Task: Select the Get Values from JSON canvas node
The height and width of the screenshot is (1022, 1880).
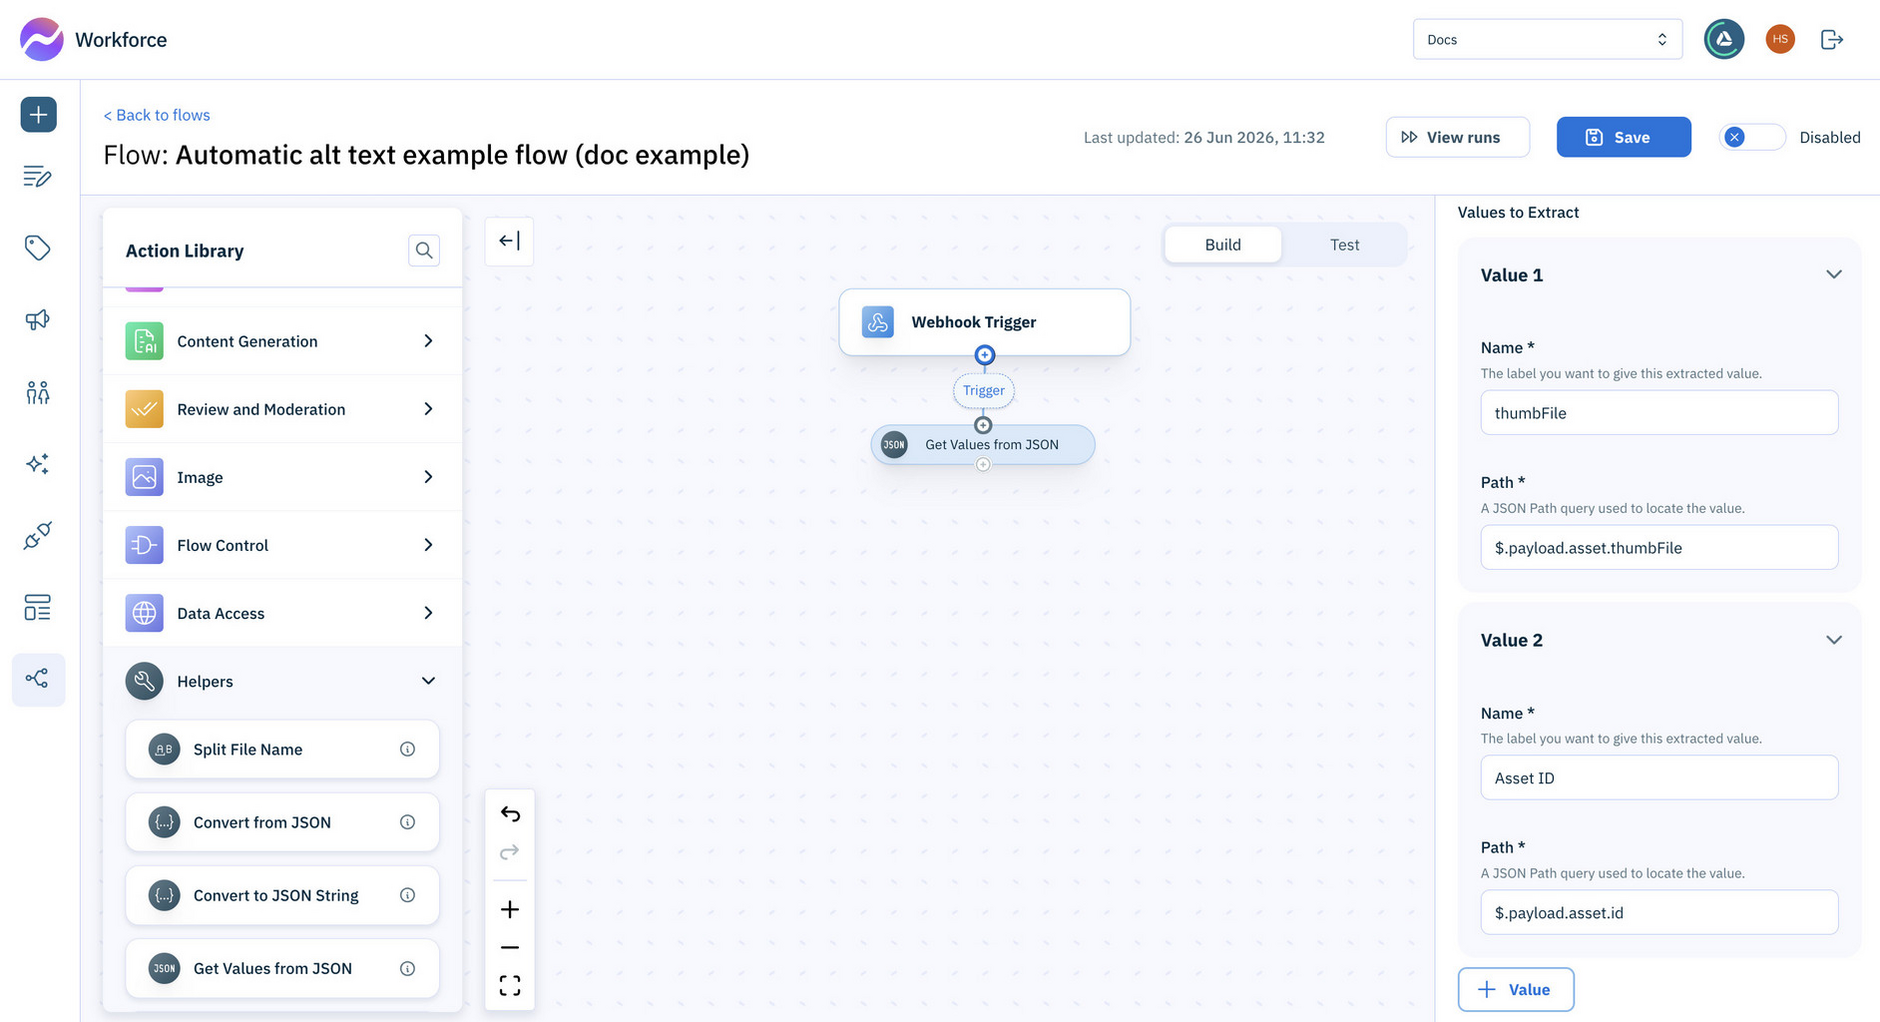Action: pyautogui.click(x=983, y=445)
